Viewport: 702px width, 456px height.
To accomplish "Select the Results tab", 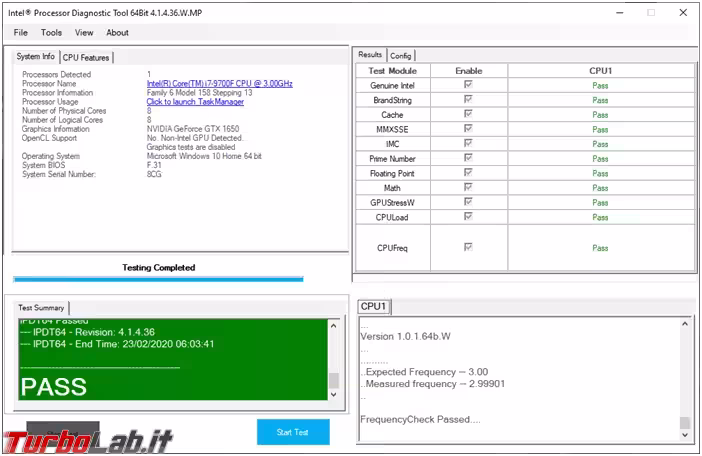I will point(370,55).
